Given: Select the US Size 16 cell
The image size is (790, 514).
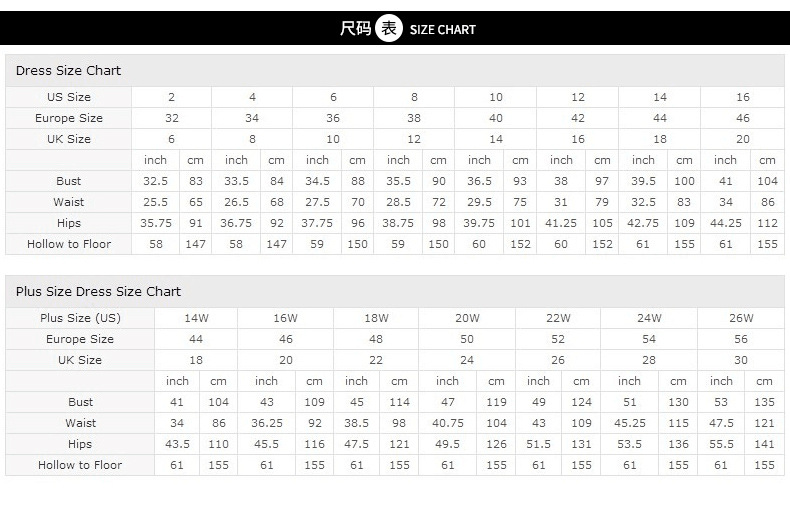Looking at the screenshot, I should tap(742, 97).
